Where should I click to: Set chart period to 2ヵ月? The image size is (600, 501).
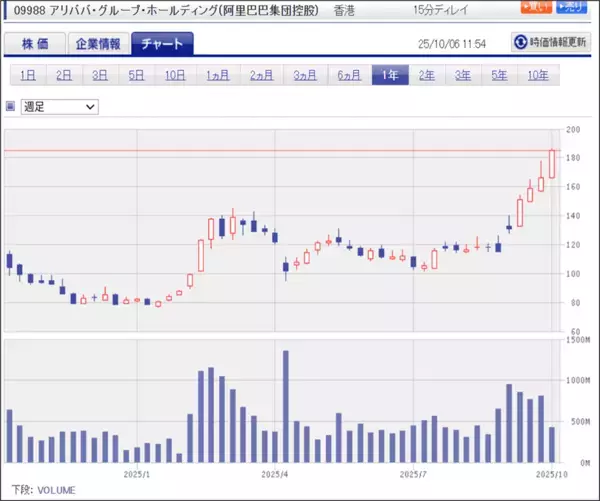(x=262, y=75)
